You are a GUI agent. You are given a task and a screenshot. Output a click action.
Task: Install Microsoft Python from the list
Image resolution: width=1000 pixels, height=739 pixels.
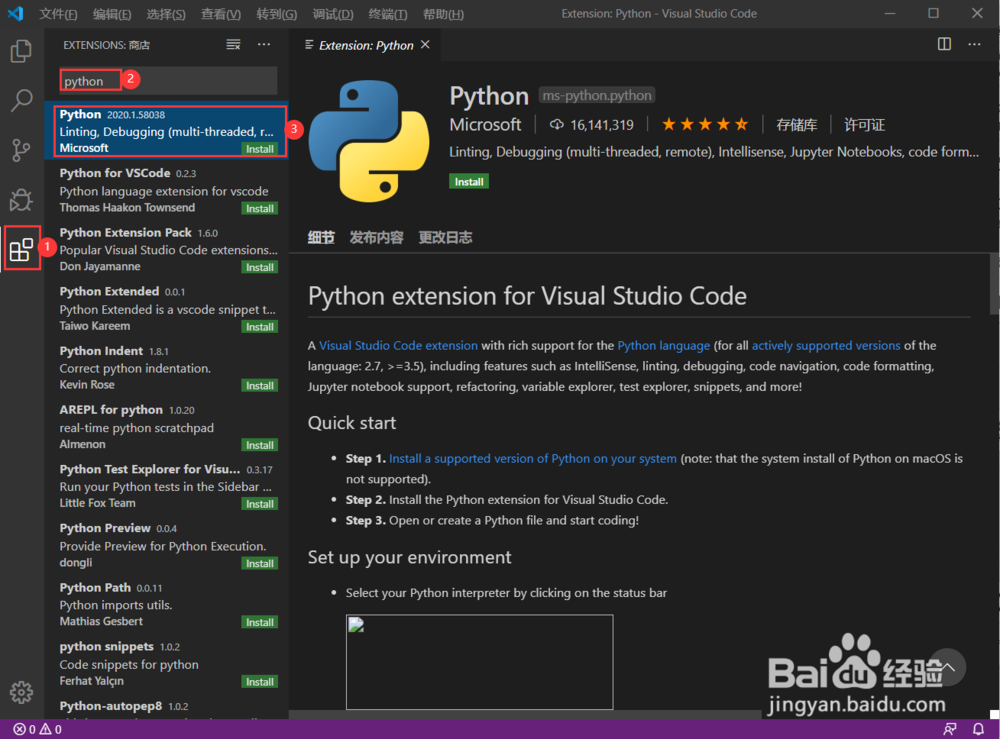click(260, 149)
